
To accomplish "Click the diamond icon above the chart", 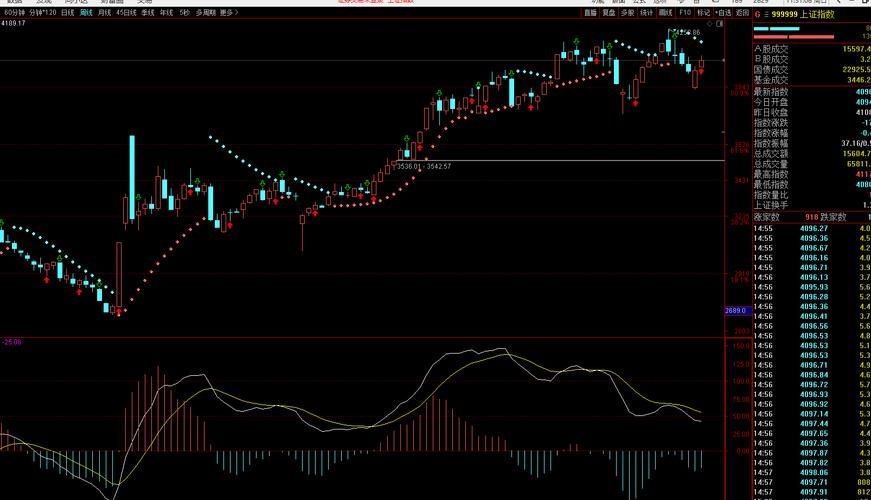I will 709,24.
